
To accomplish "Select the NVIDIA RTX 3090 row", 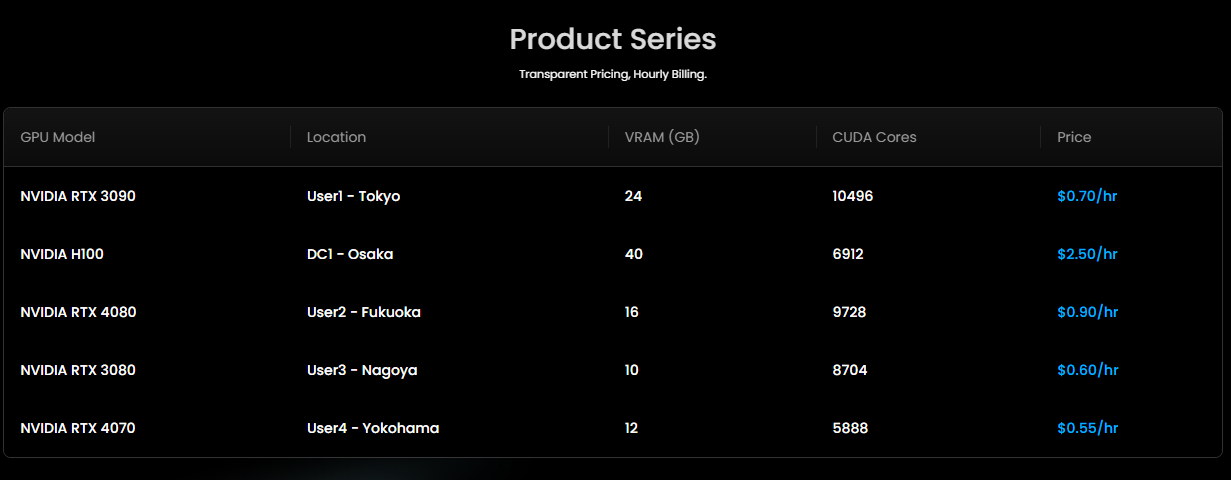I will pos(78,196).
